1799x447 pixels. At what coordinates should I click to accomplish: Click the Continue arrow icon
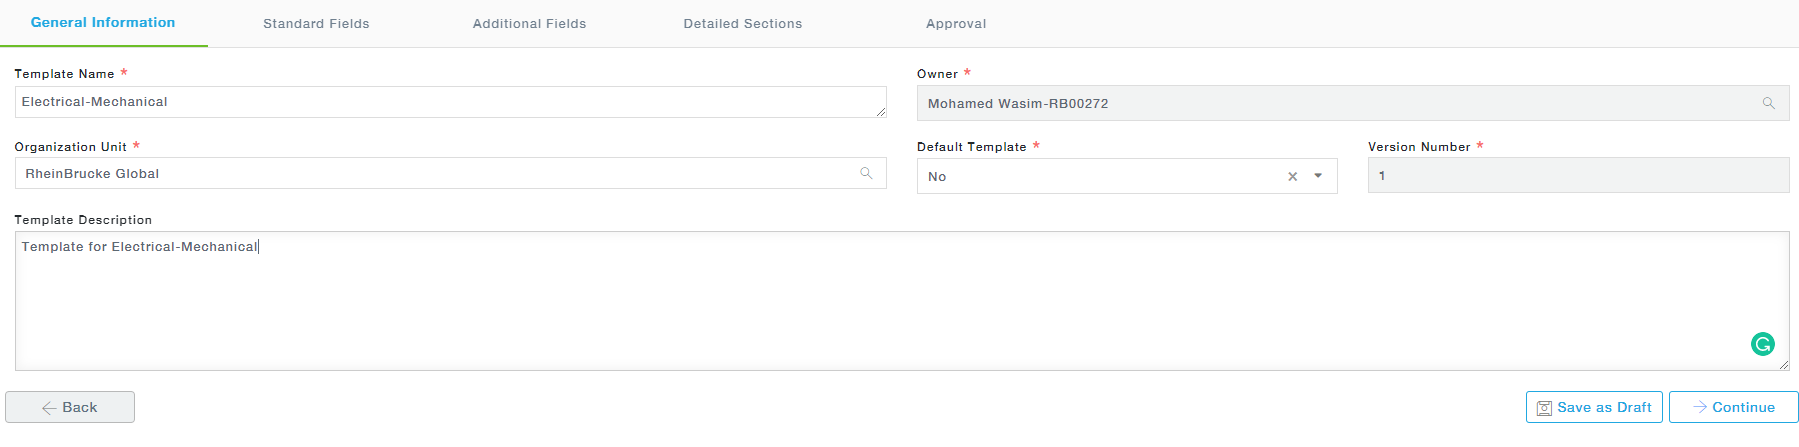click(1699, 407)
